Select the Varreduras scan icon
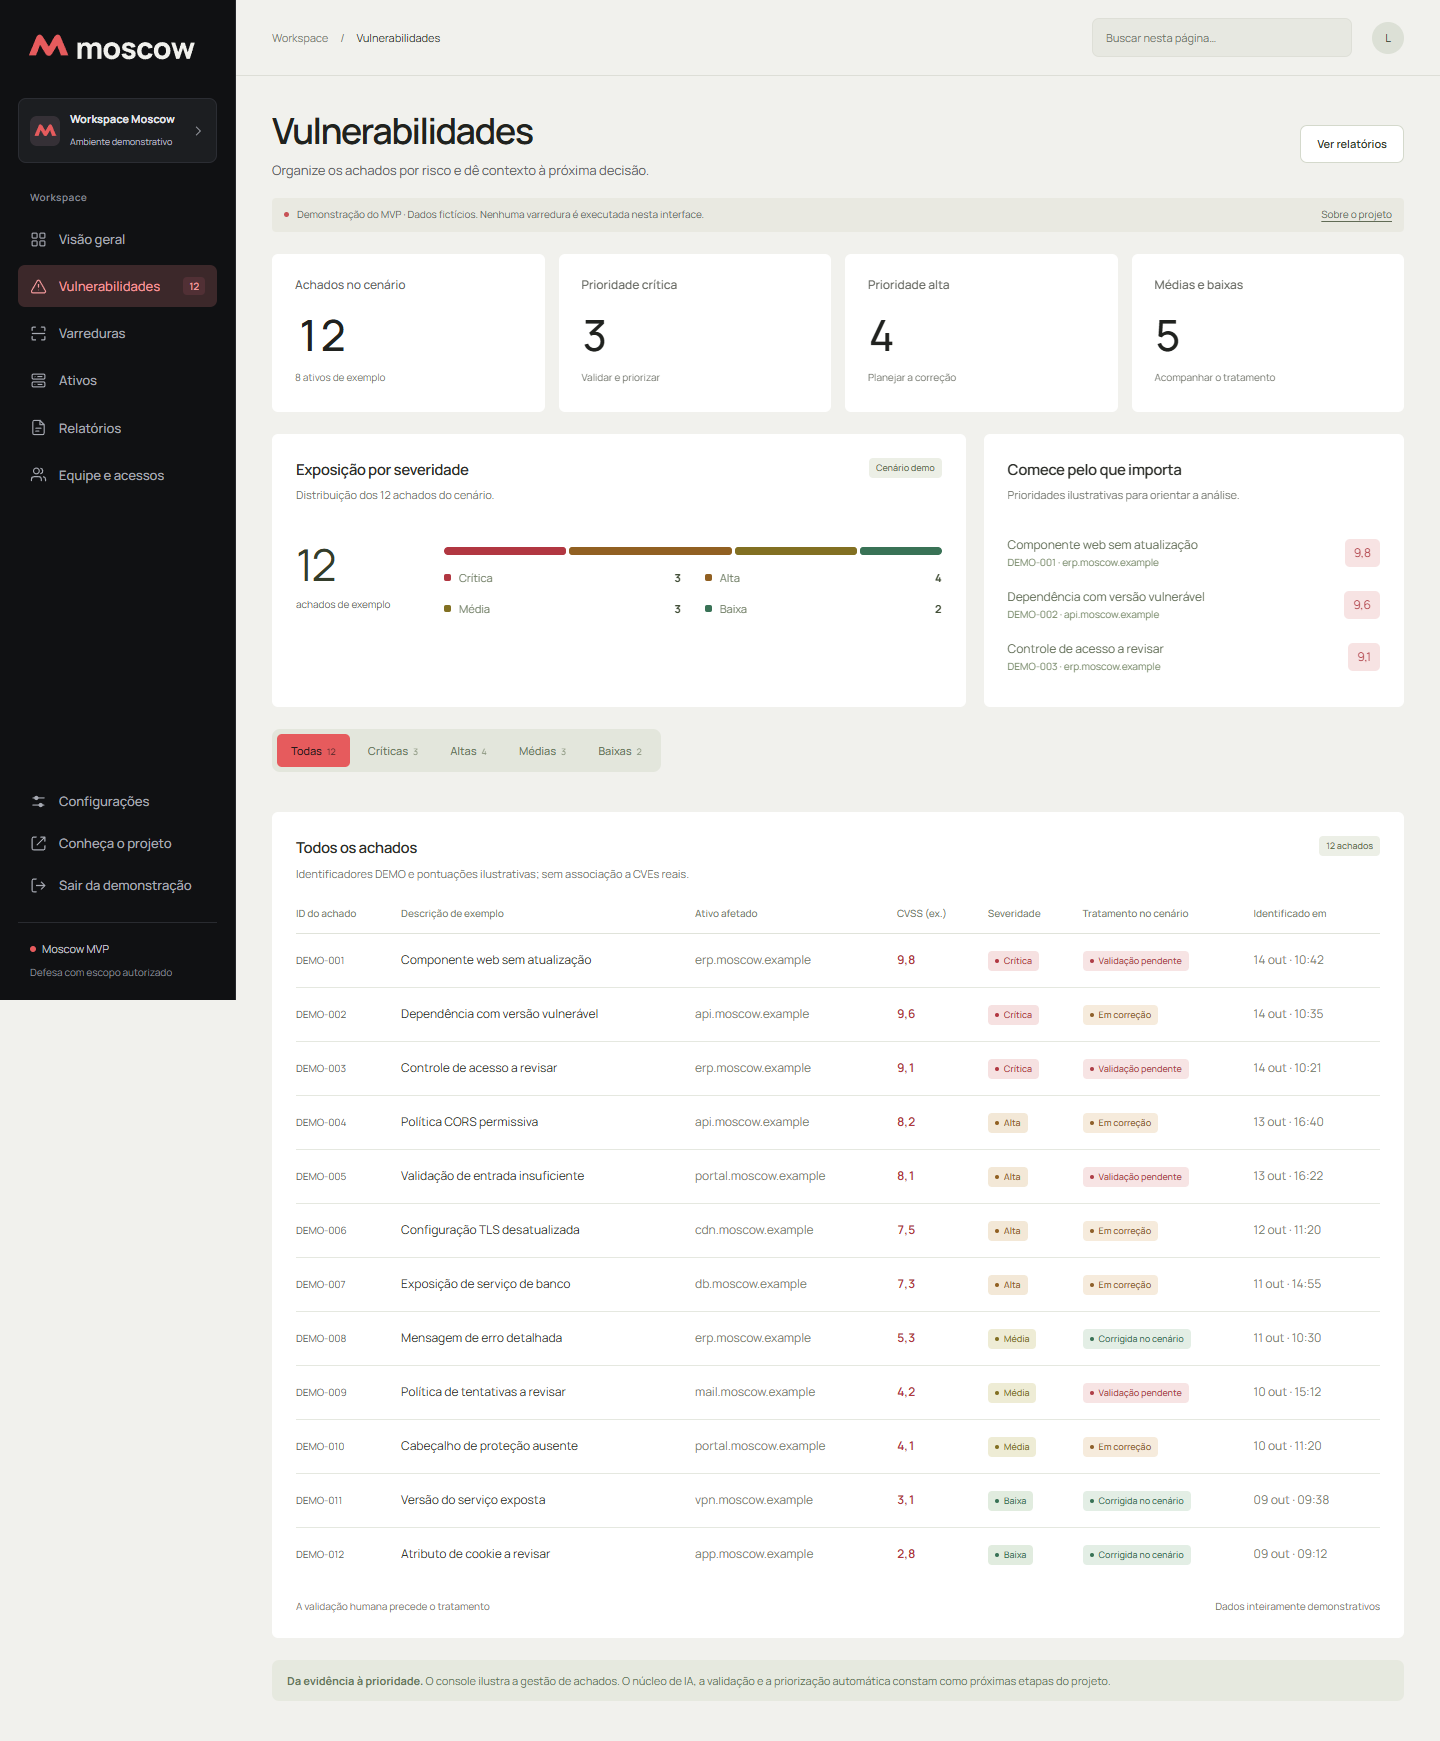 tap(38, 333)
